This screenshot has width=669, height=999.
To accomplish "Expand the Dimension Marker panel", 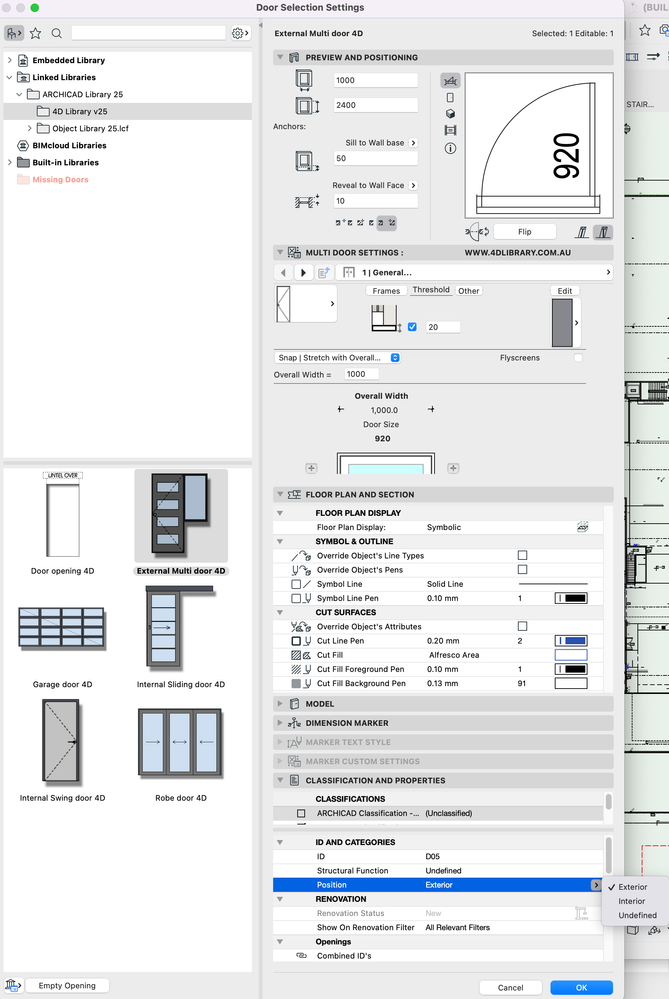I will click(280, 722).
